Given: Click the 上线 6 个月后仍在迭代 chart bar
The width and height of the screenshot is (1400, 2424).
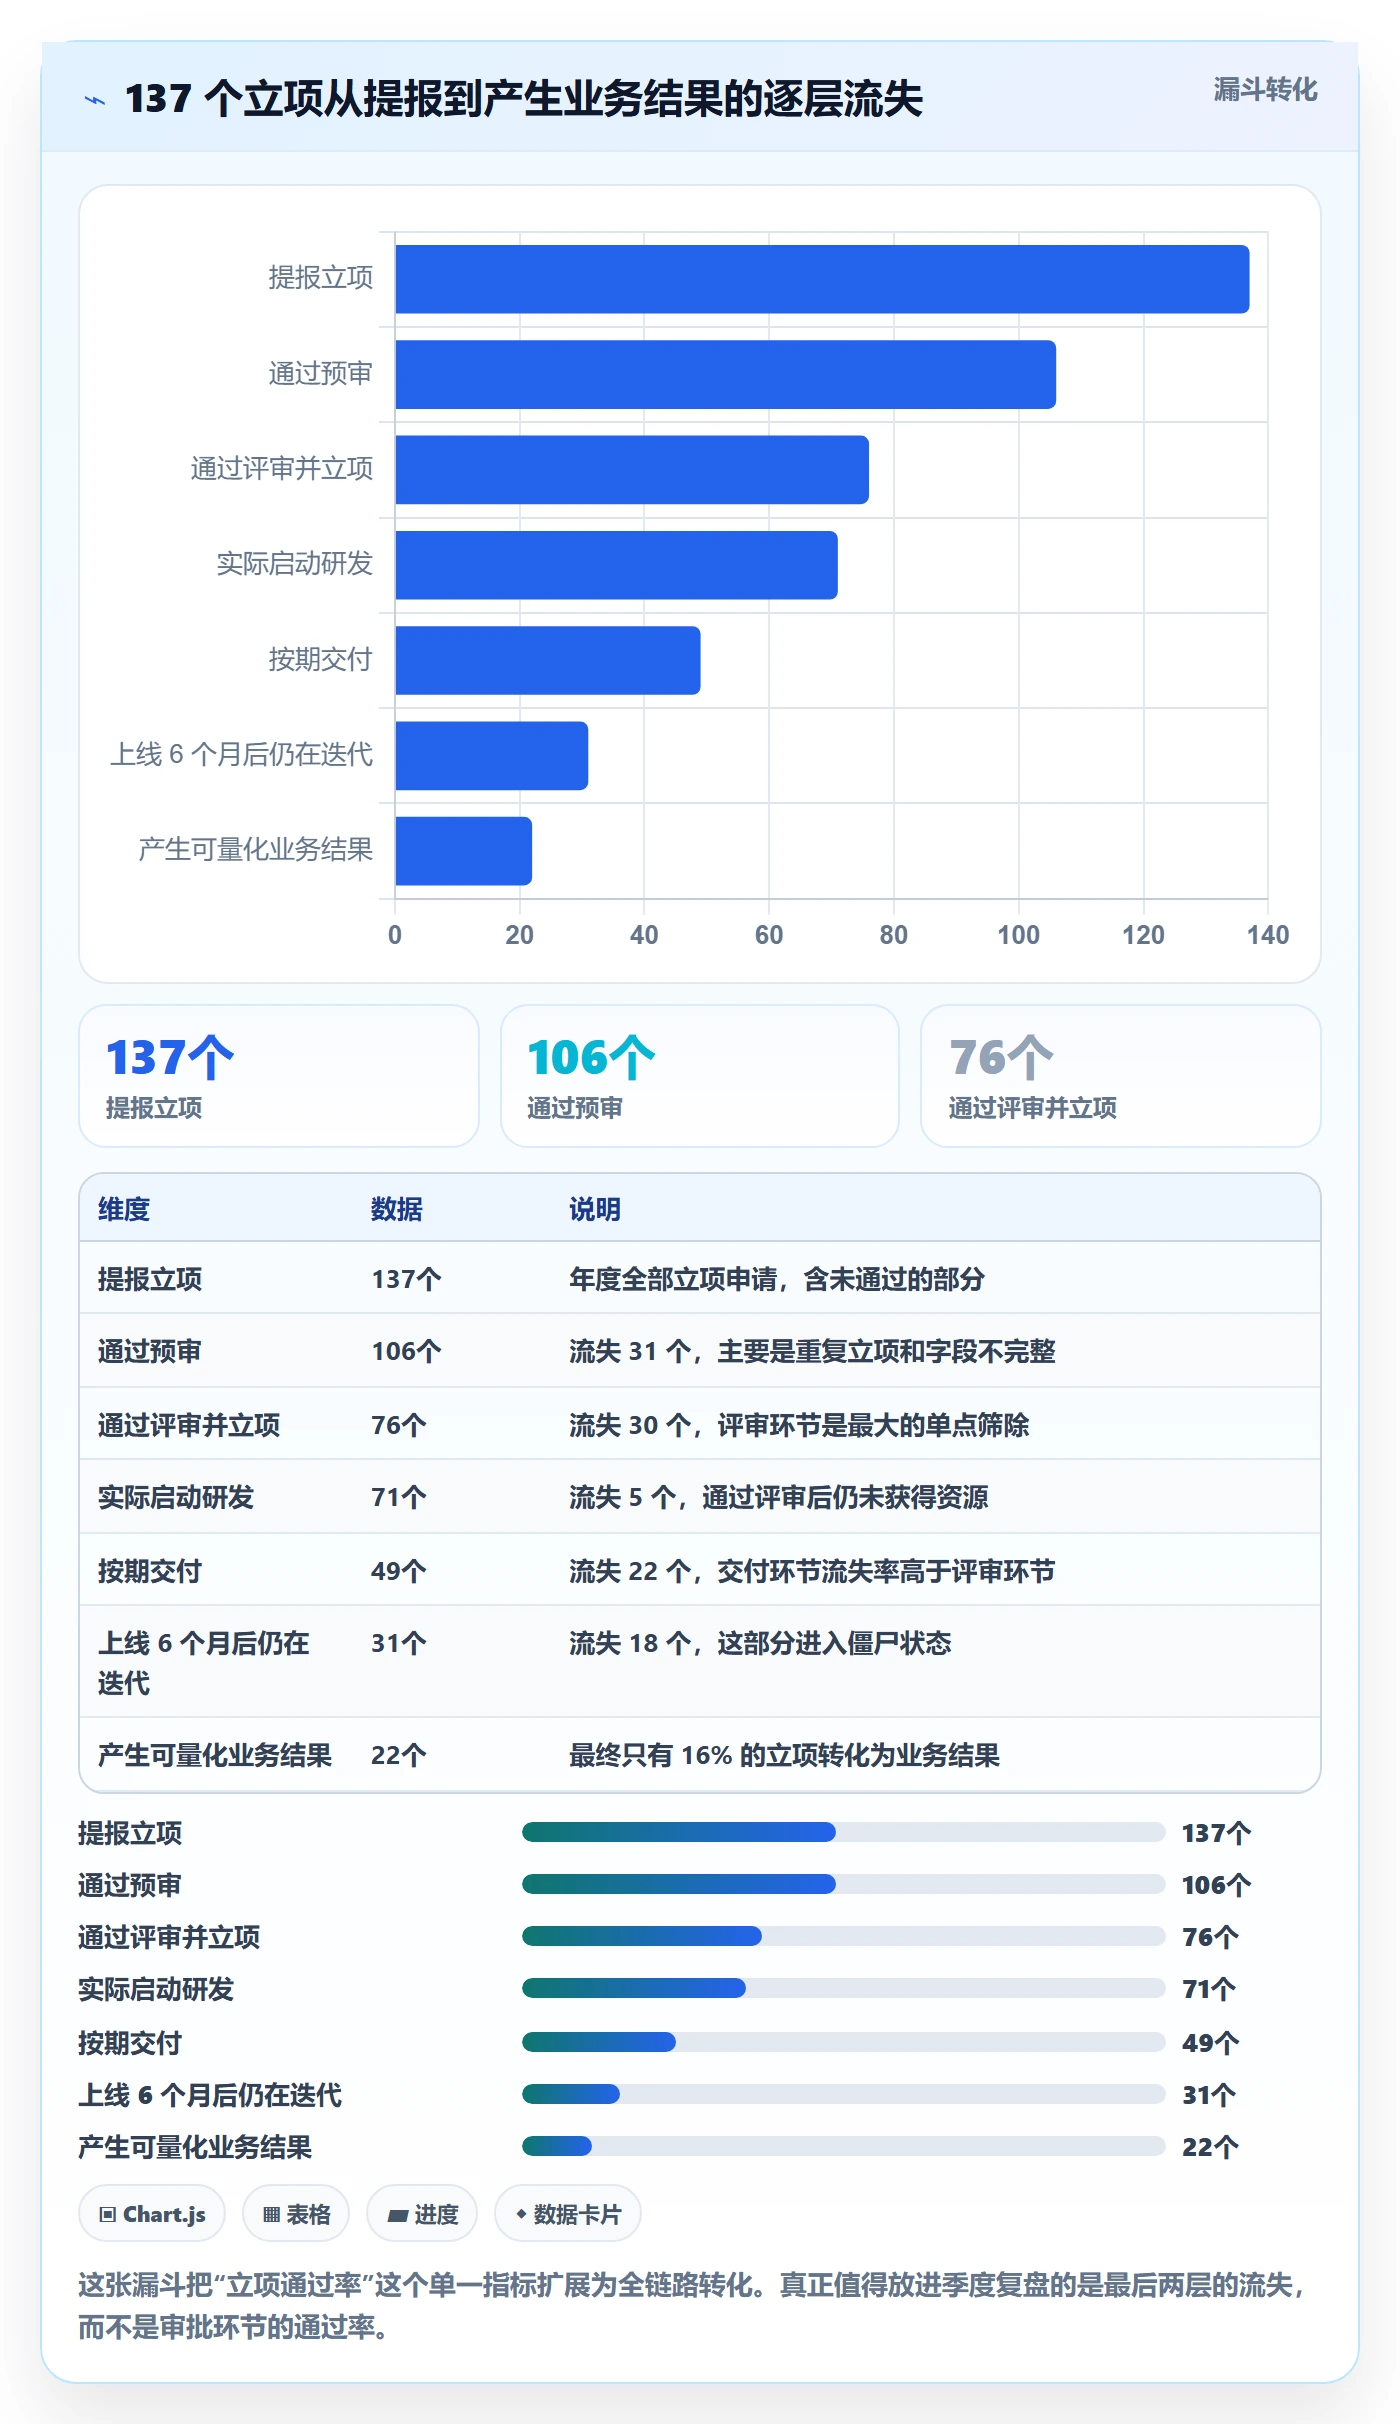Looking at the screenshot, I should pos(491,756).
